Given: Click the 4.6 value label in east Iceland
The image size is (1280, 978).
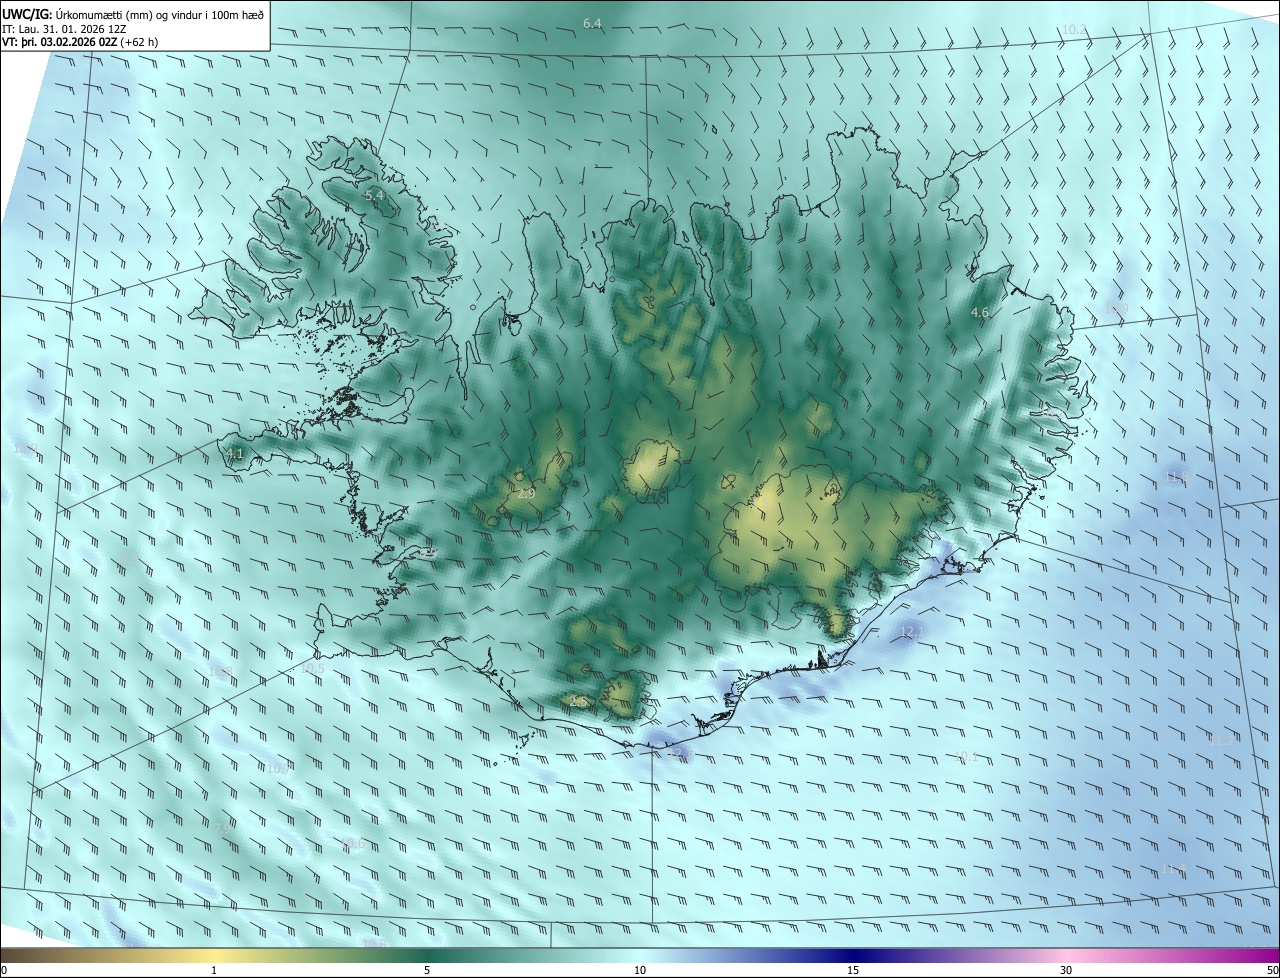Looking at the screenshot, I should point(980,313).
